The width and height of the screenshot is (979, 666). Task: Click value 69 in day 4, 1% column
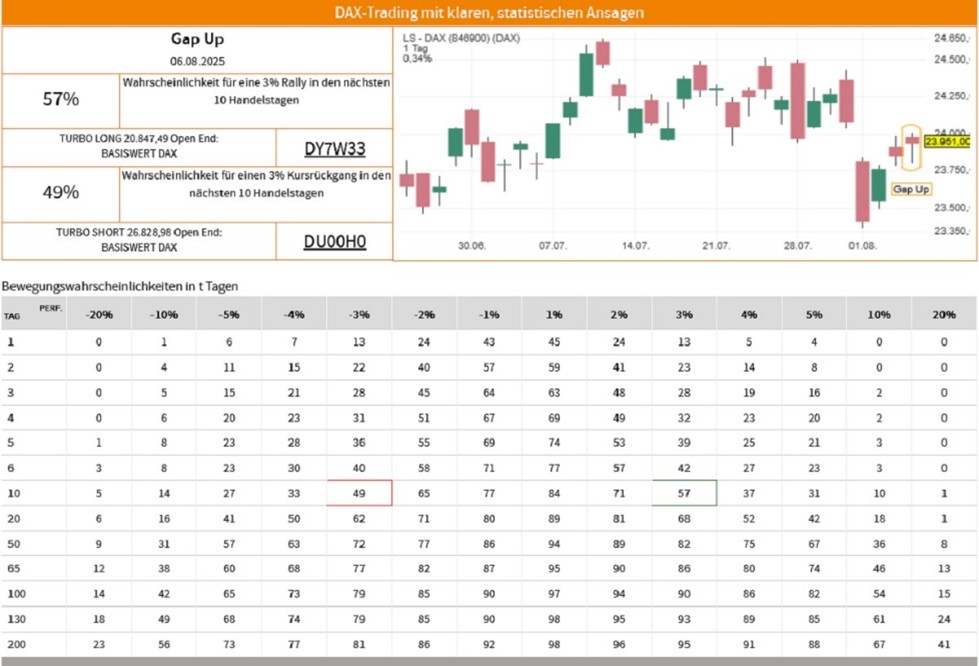click(x=554, y=418)
